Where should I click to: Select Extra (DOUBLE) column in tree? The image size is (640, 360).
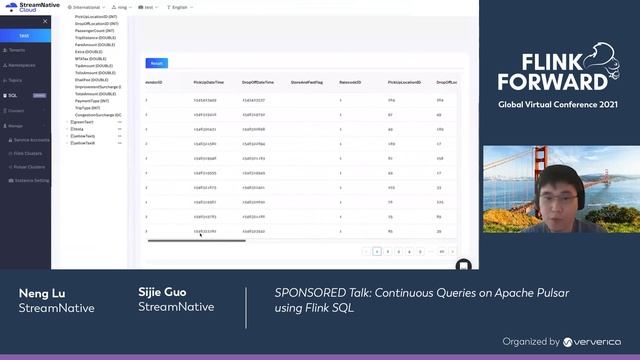(89, 52)
